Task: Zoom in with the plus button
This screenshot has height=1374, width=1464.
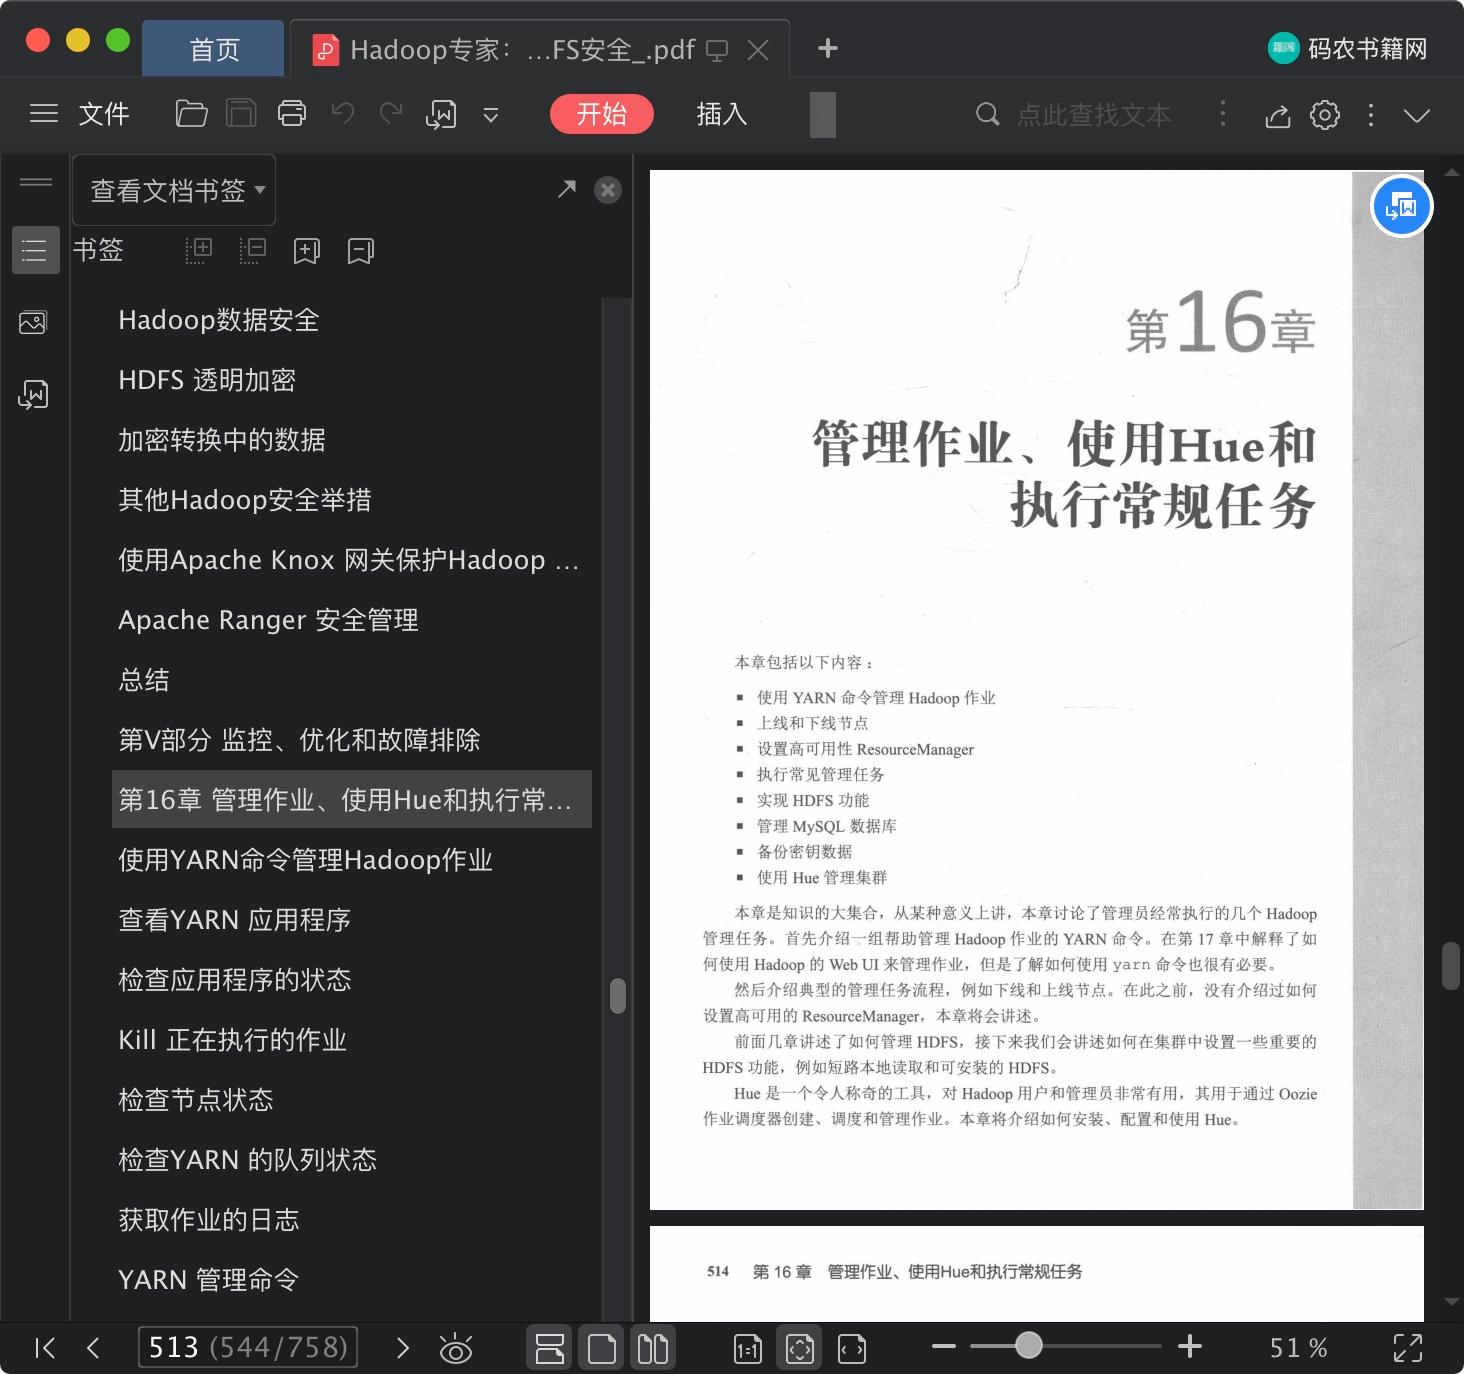Action: 1190,1347
